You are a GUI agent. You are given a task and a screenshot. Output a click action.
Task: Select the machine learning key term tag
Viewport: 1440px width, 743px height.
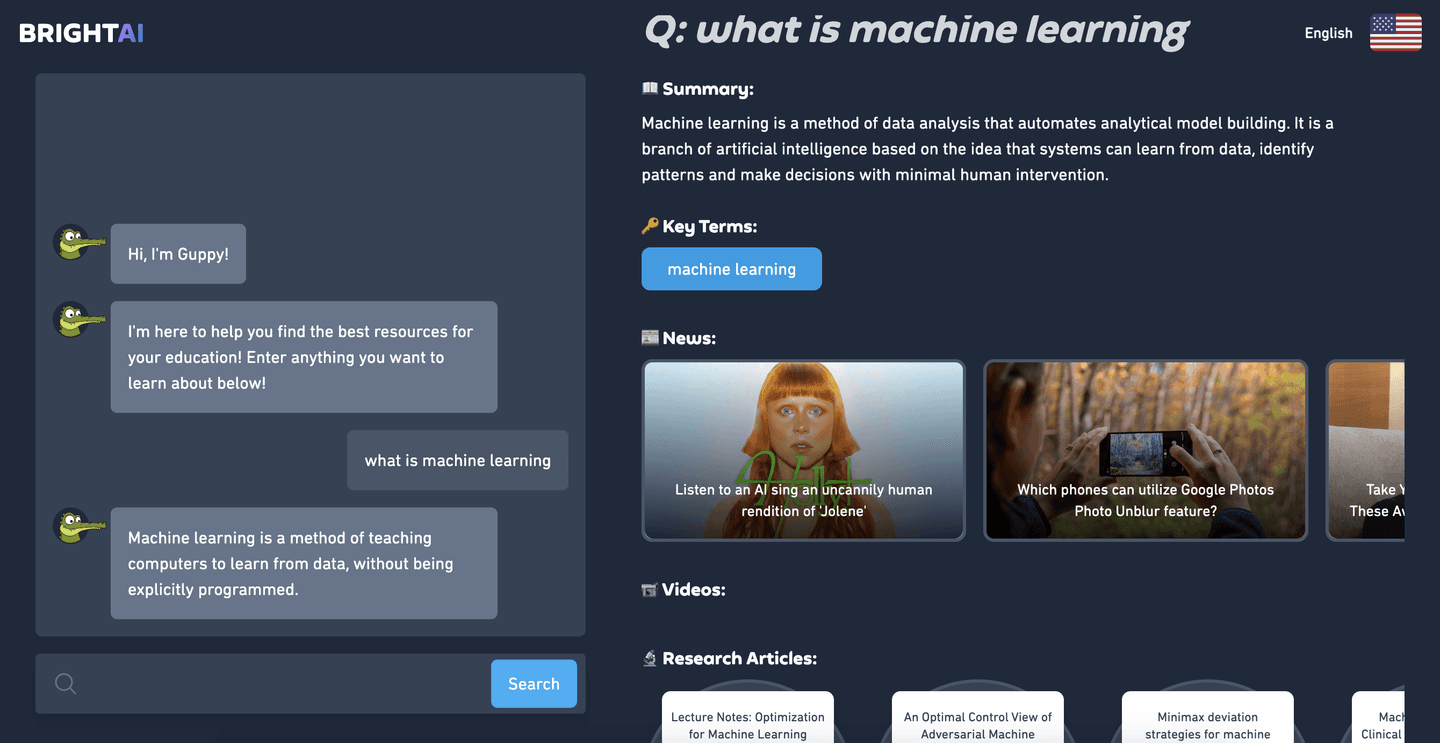coord(732,269)
